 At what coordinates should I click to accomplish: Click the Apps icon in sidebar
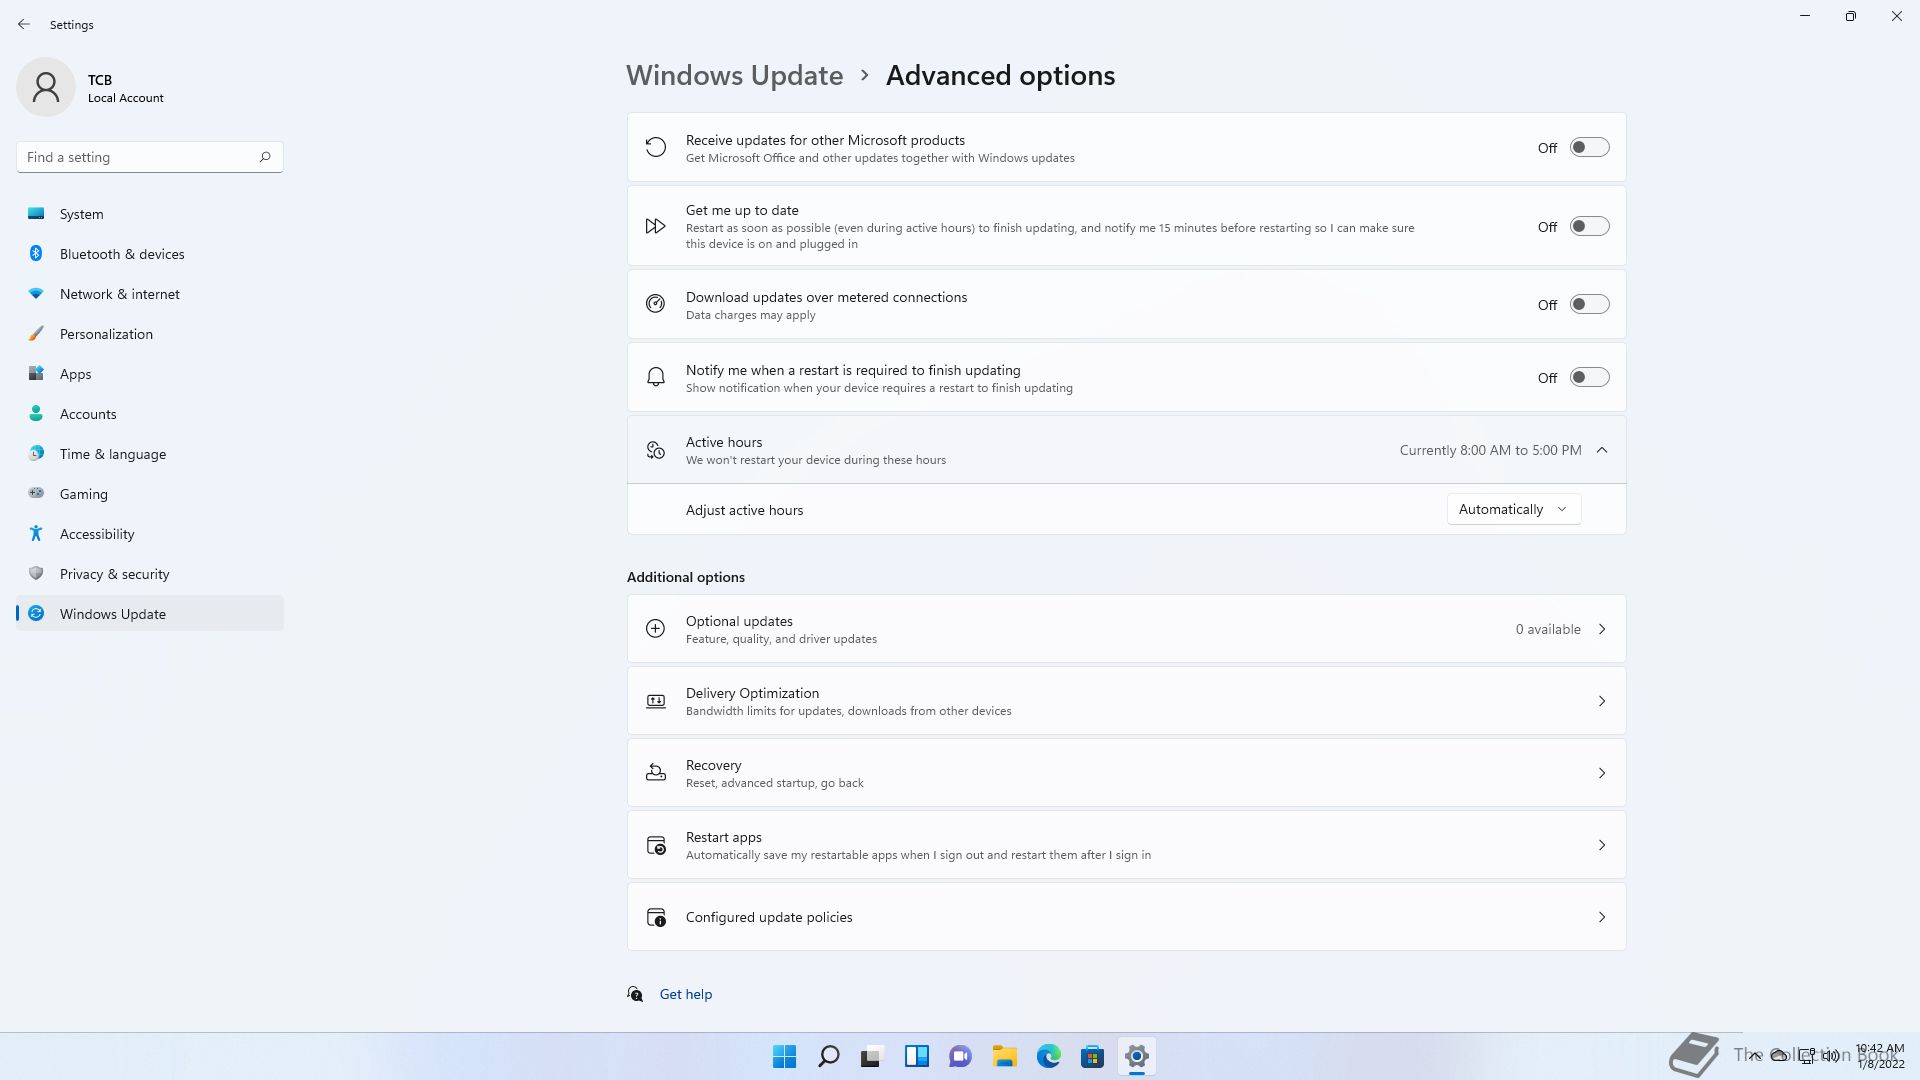click(36, 373)
